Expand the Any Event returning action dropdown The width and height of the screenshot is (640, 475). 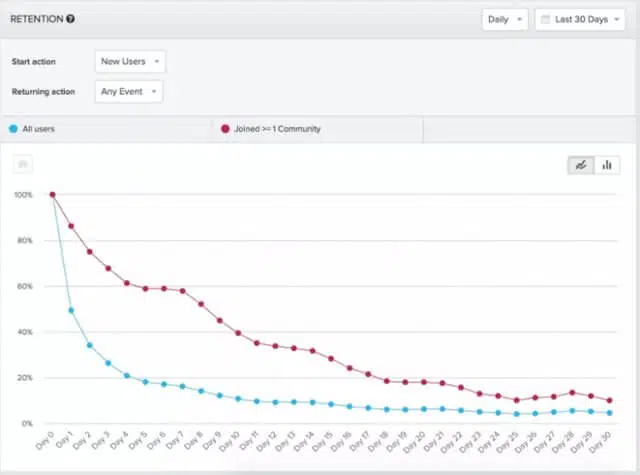129,92
